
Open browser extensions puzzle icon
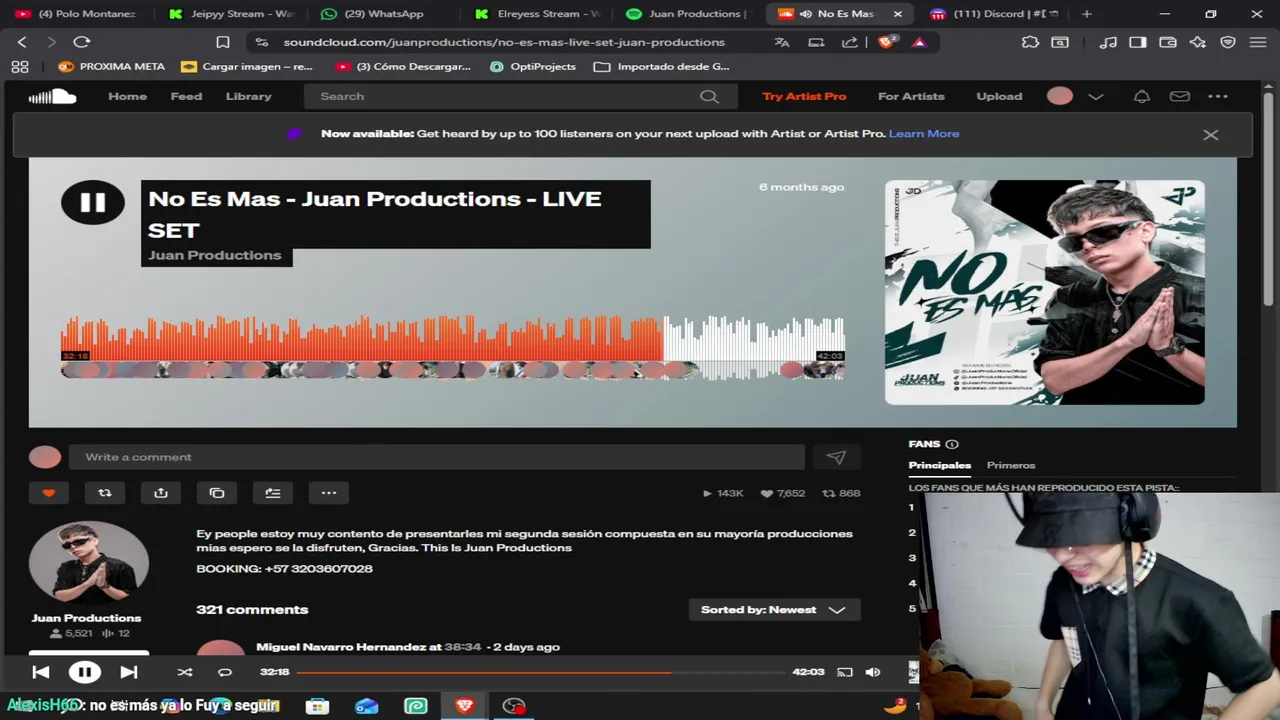point(1030,42)
